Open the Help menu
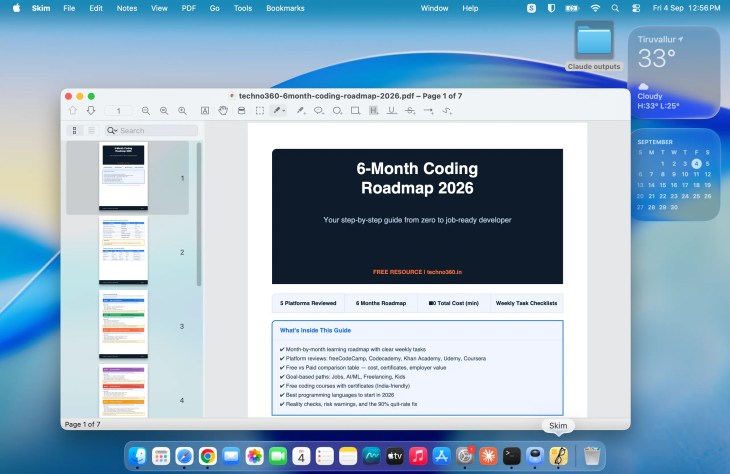The height and width of the screenshot is (474, 730). coord(470,8)
